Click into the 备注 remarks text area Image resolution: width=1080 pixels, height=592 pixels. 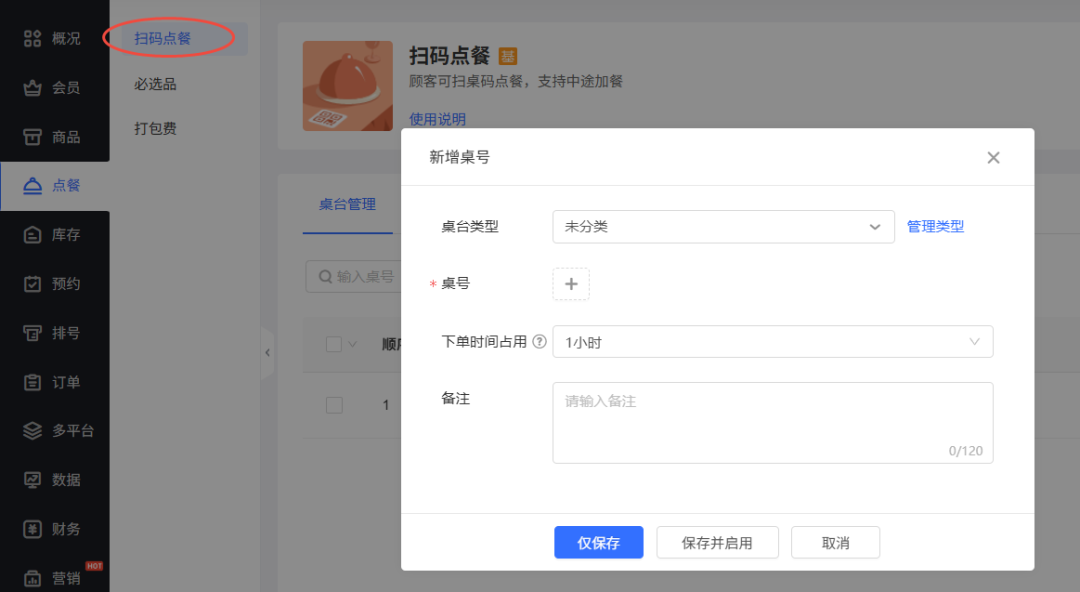[x=772, y=422]
